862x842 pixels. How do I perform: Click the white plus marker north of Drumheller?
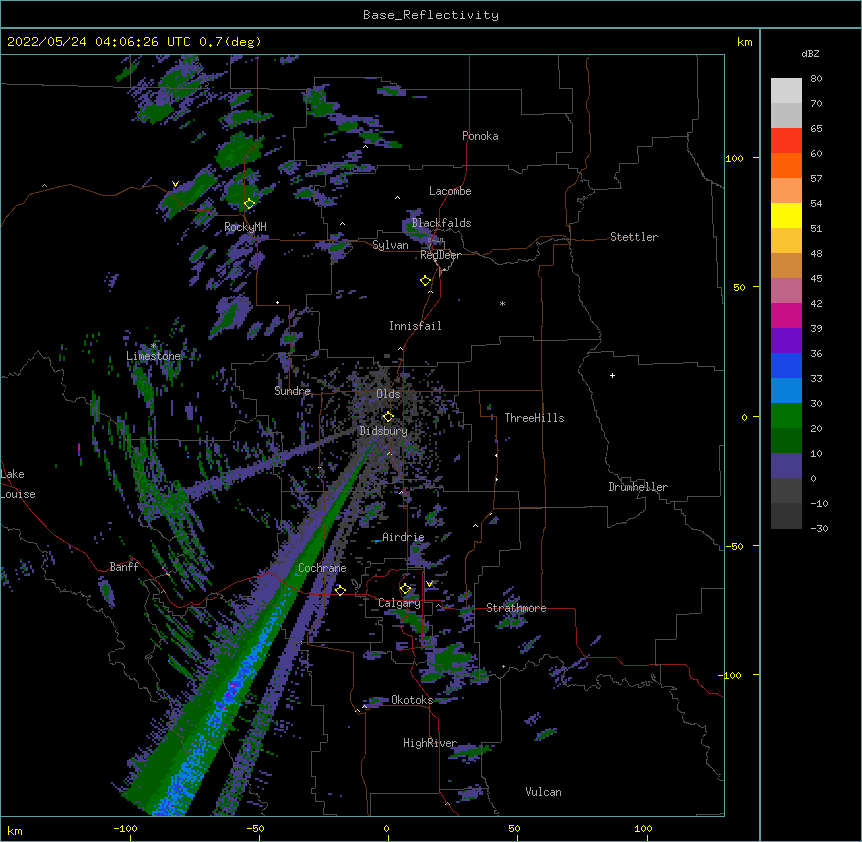point(612,375)
